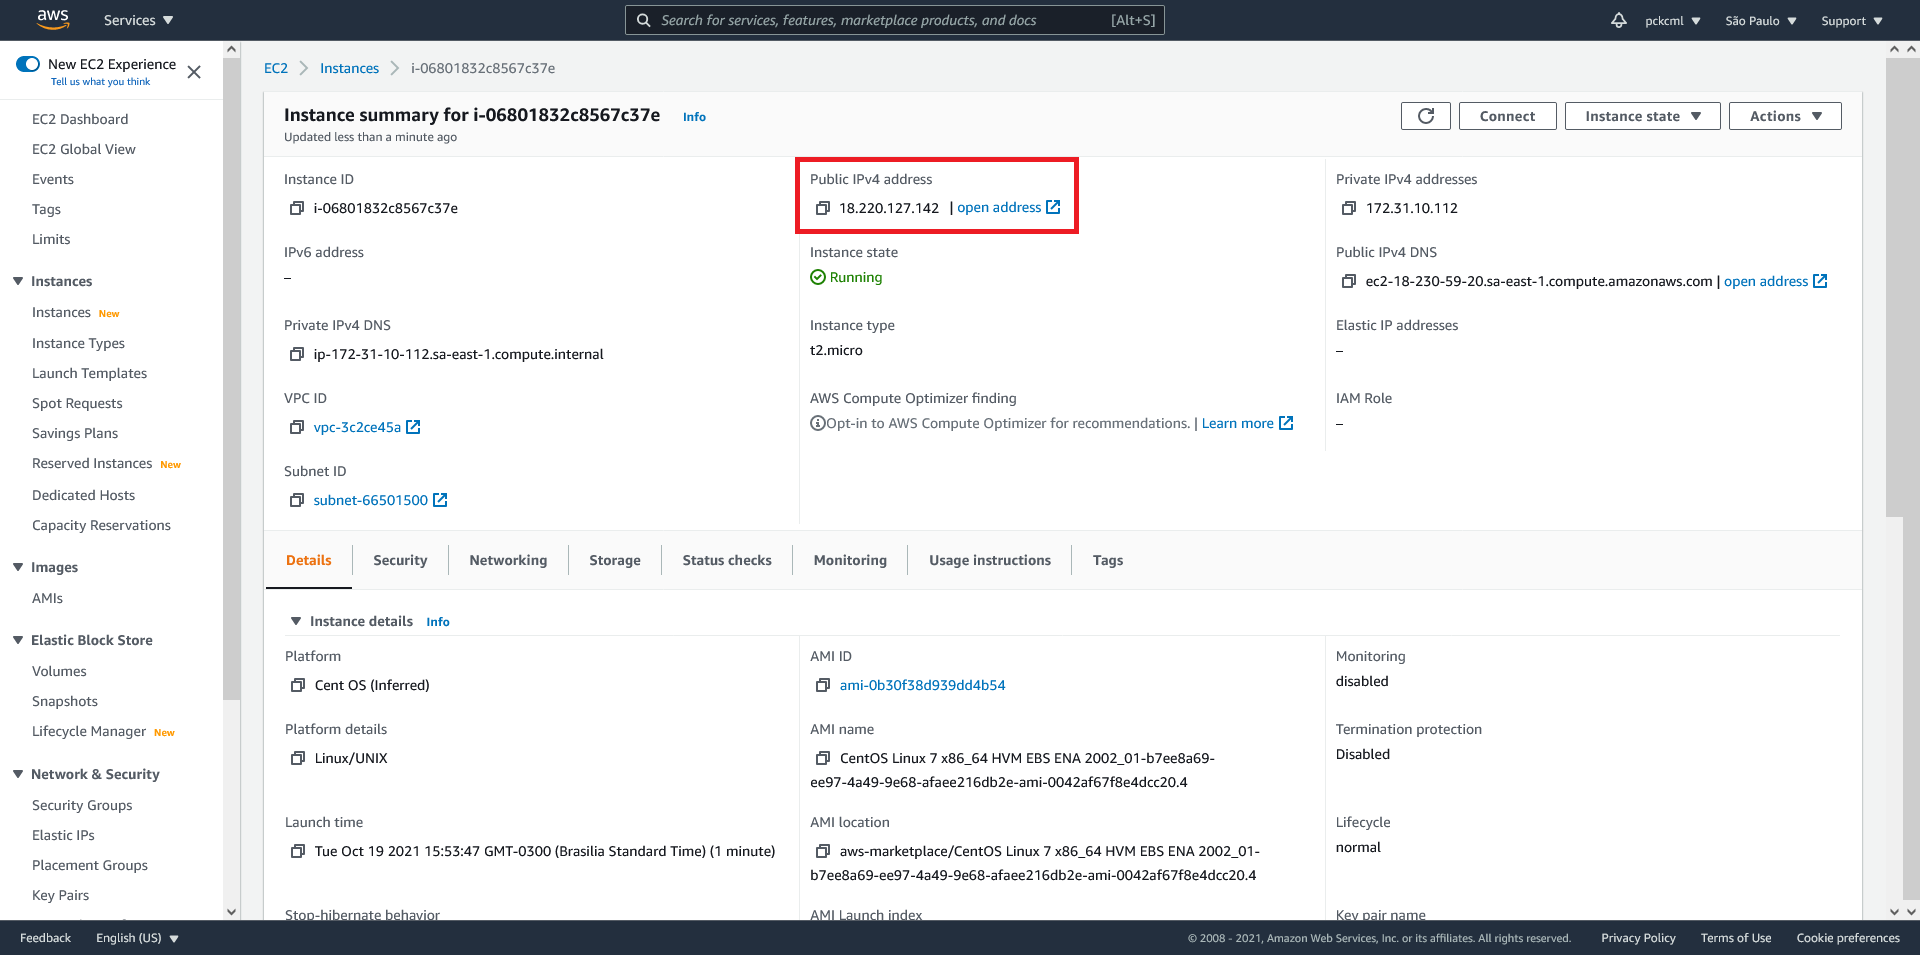This screenshot has height=955, width=1920.
Task: Copy the Instance ID using its copy icon
Action: tap(297, 208)
